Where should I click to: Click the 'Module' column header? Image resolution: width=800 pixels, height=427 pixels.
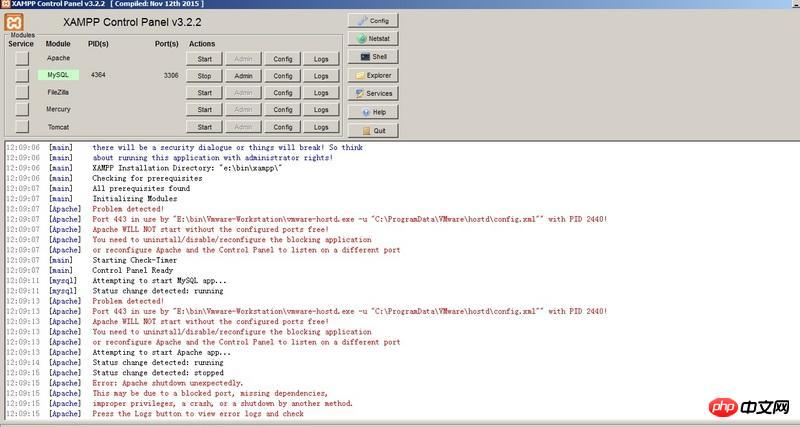(58, 44)
